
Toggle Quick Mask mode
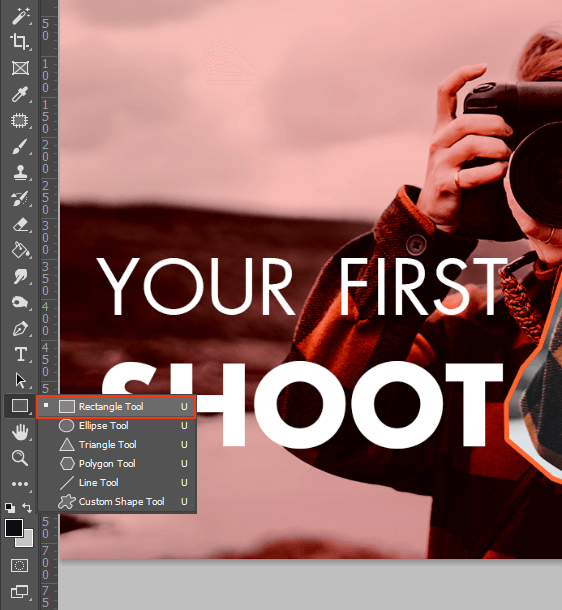pyautogui.click(x=19, y=565)
